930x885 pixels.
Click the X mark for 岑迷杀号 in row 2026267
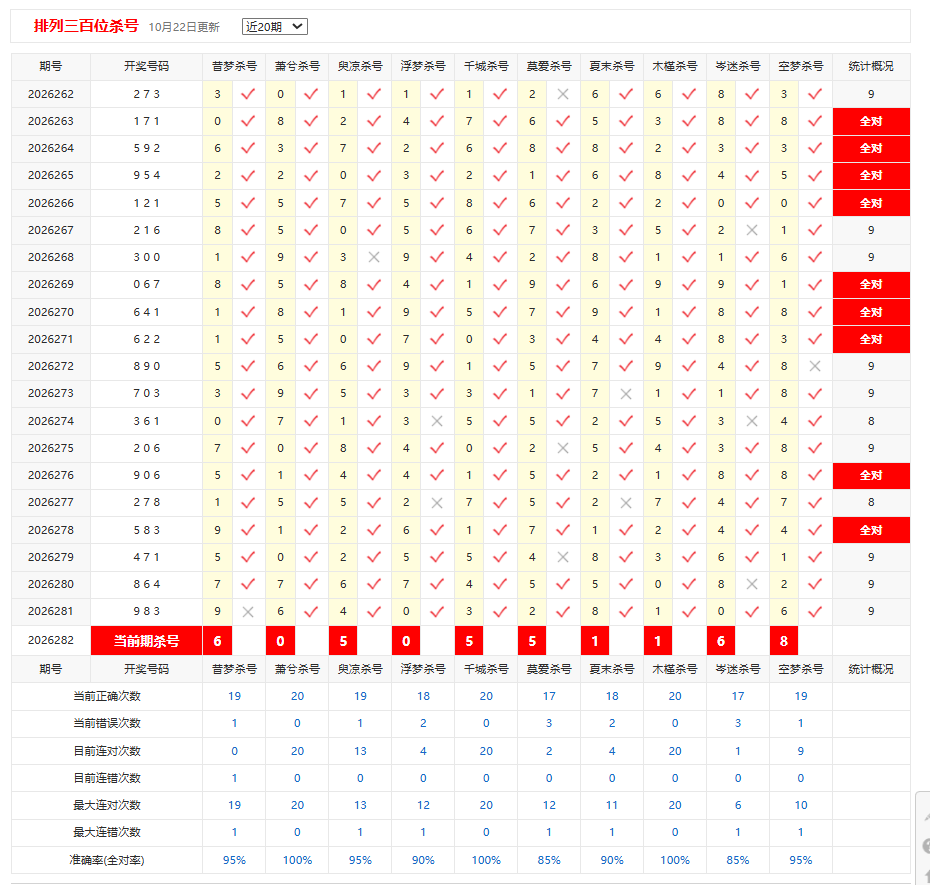click(751, 230)
